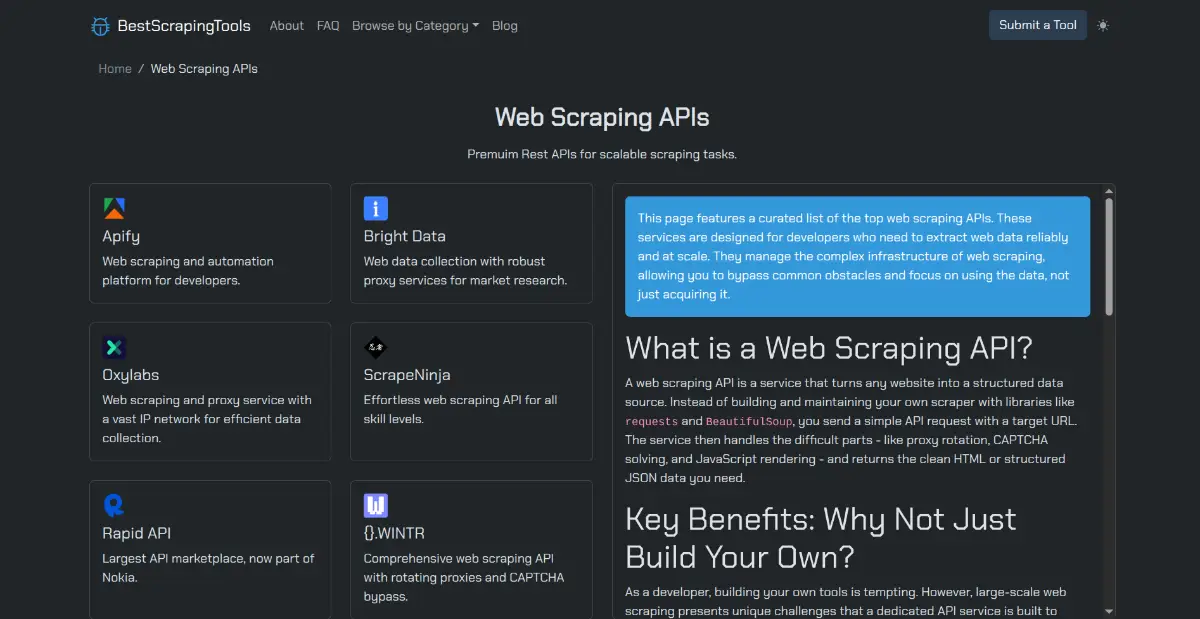Click the ScrapeNinja ninja logo icon
The height and width of the screenshot is (619, 1200).
pos(374,346)
